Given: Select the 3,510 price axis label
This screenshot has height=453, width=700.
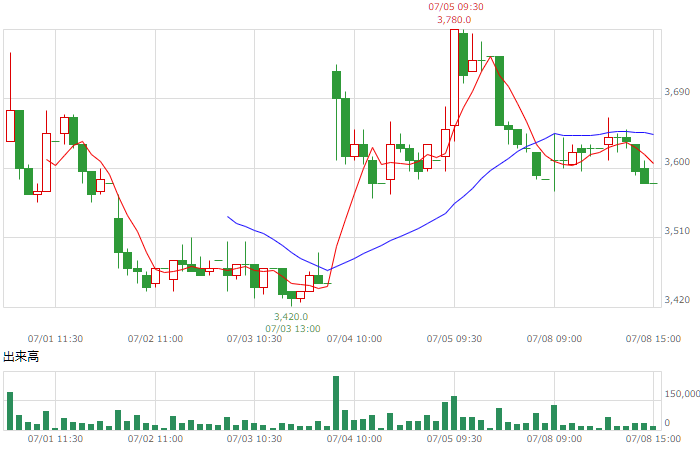Looking at the screenshot, I should click(677, 231).
